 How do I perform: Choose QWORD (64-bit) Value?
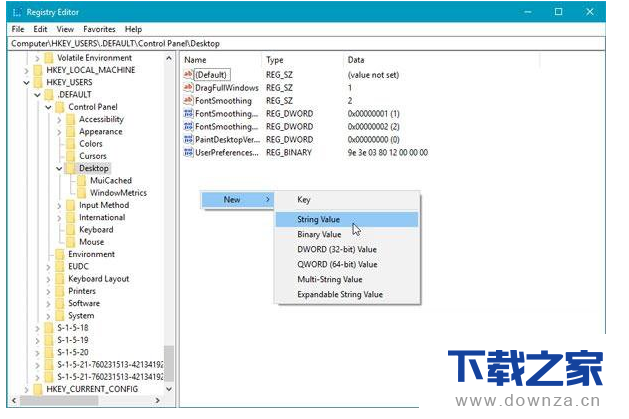[347, 264]
